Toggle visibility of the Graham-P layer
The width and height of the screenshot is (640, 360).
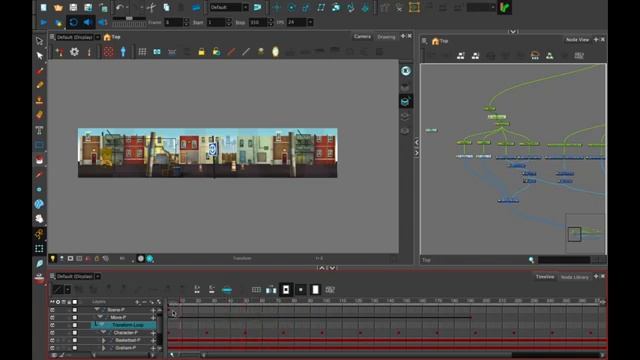click(52, 348)
